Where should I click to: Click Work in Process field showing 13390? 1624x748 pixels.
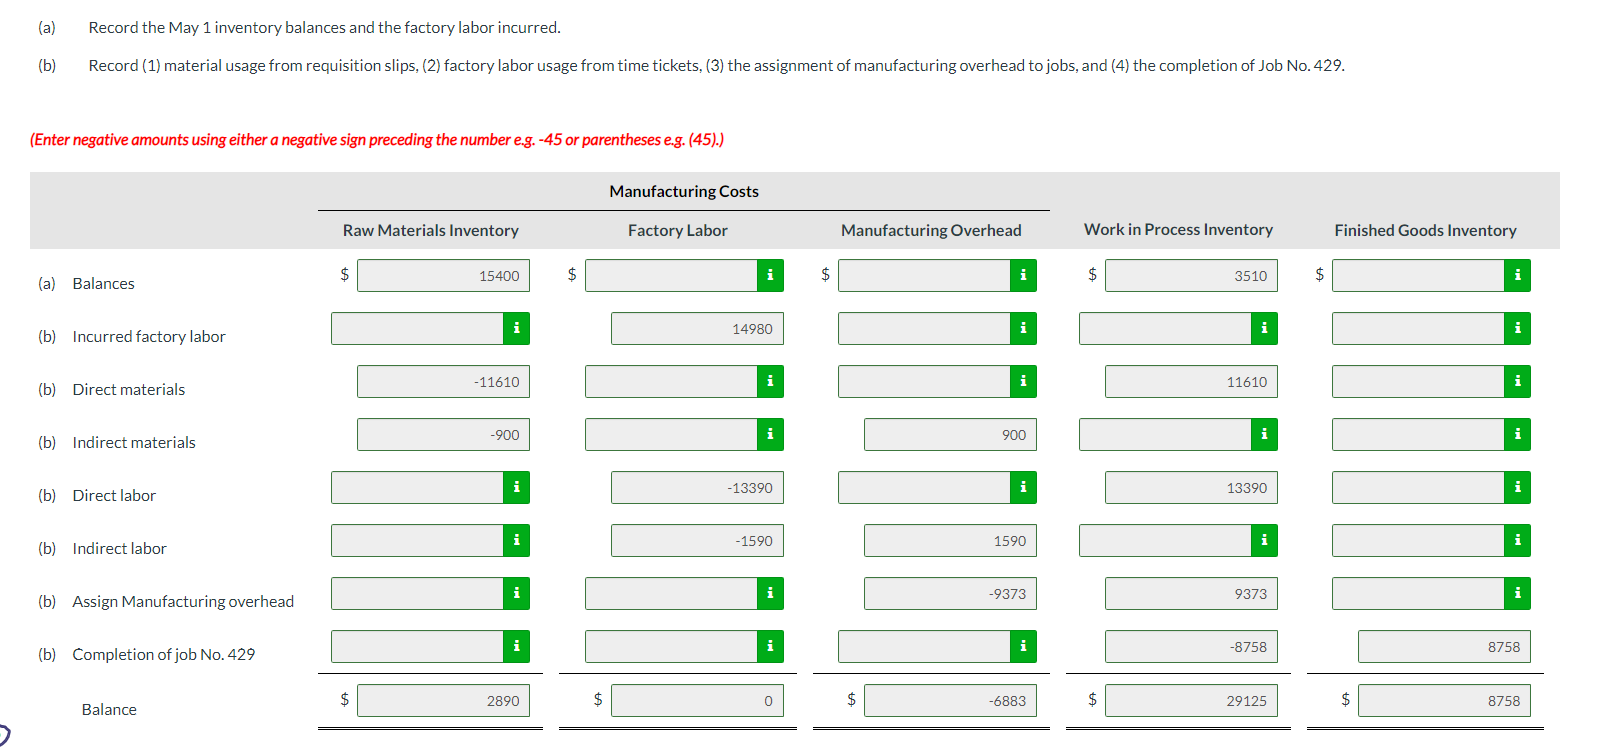pos(1191,487)
